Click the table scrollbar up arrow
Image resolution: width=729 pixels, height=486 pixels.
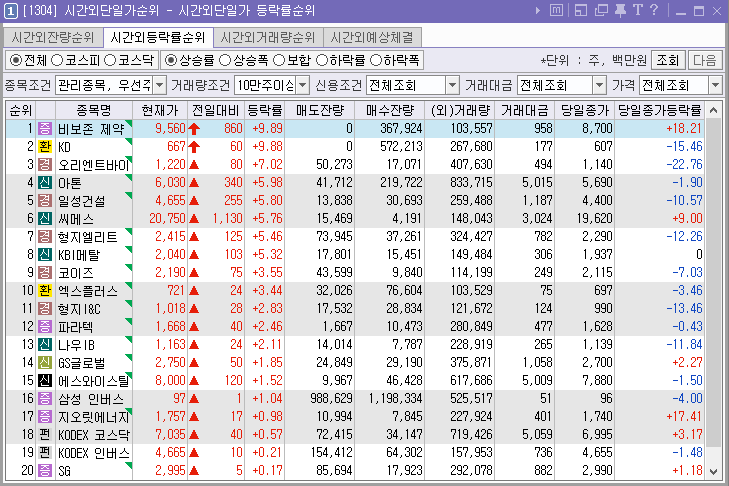[x=714, y=110]
